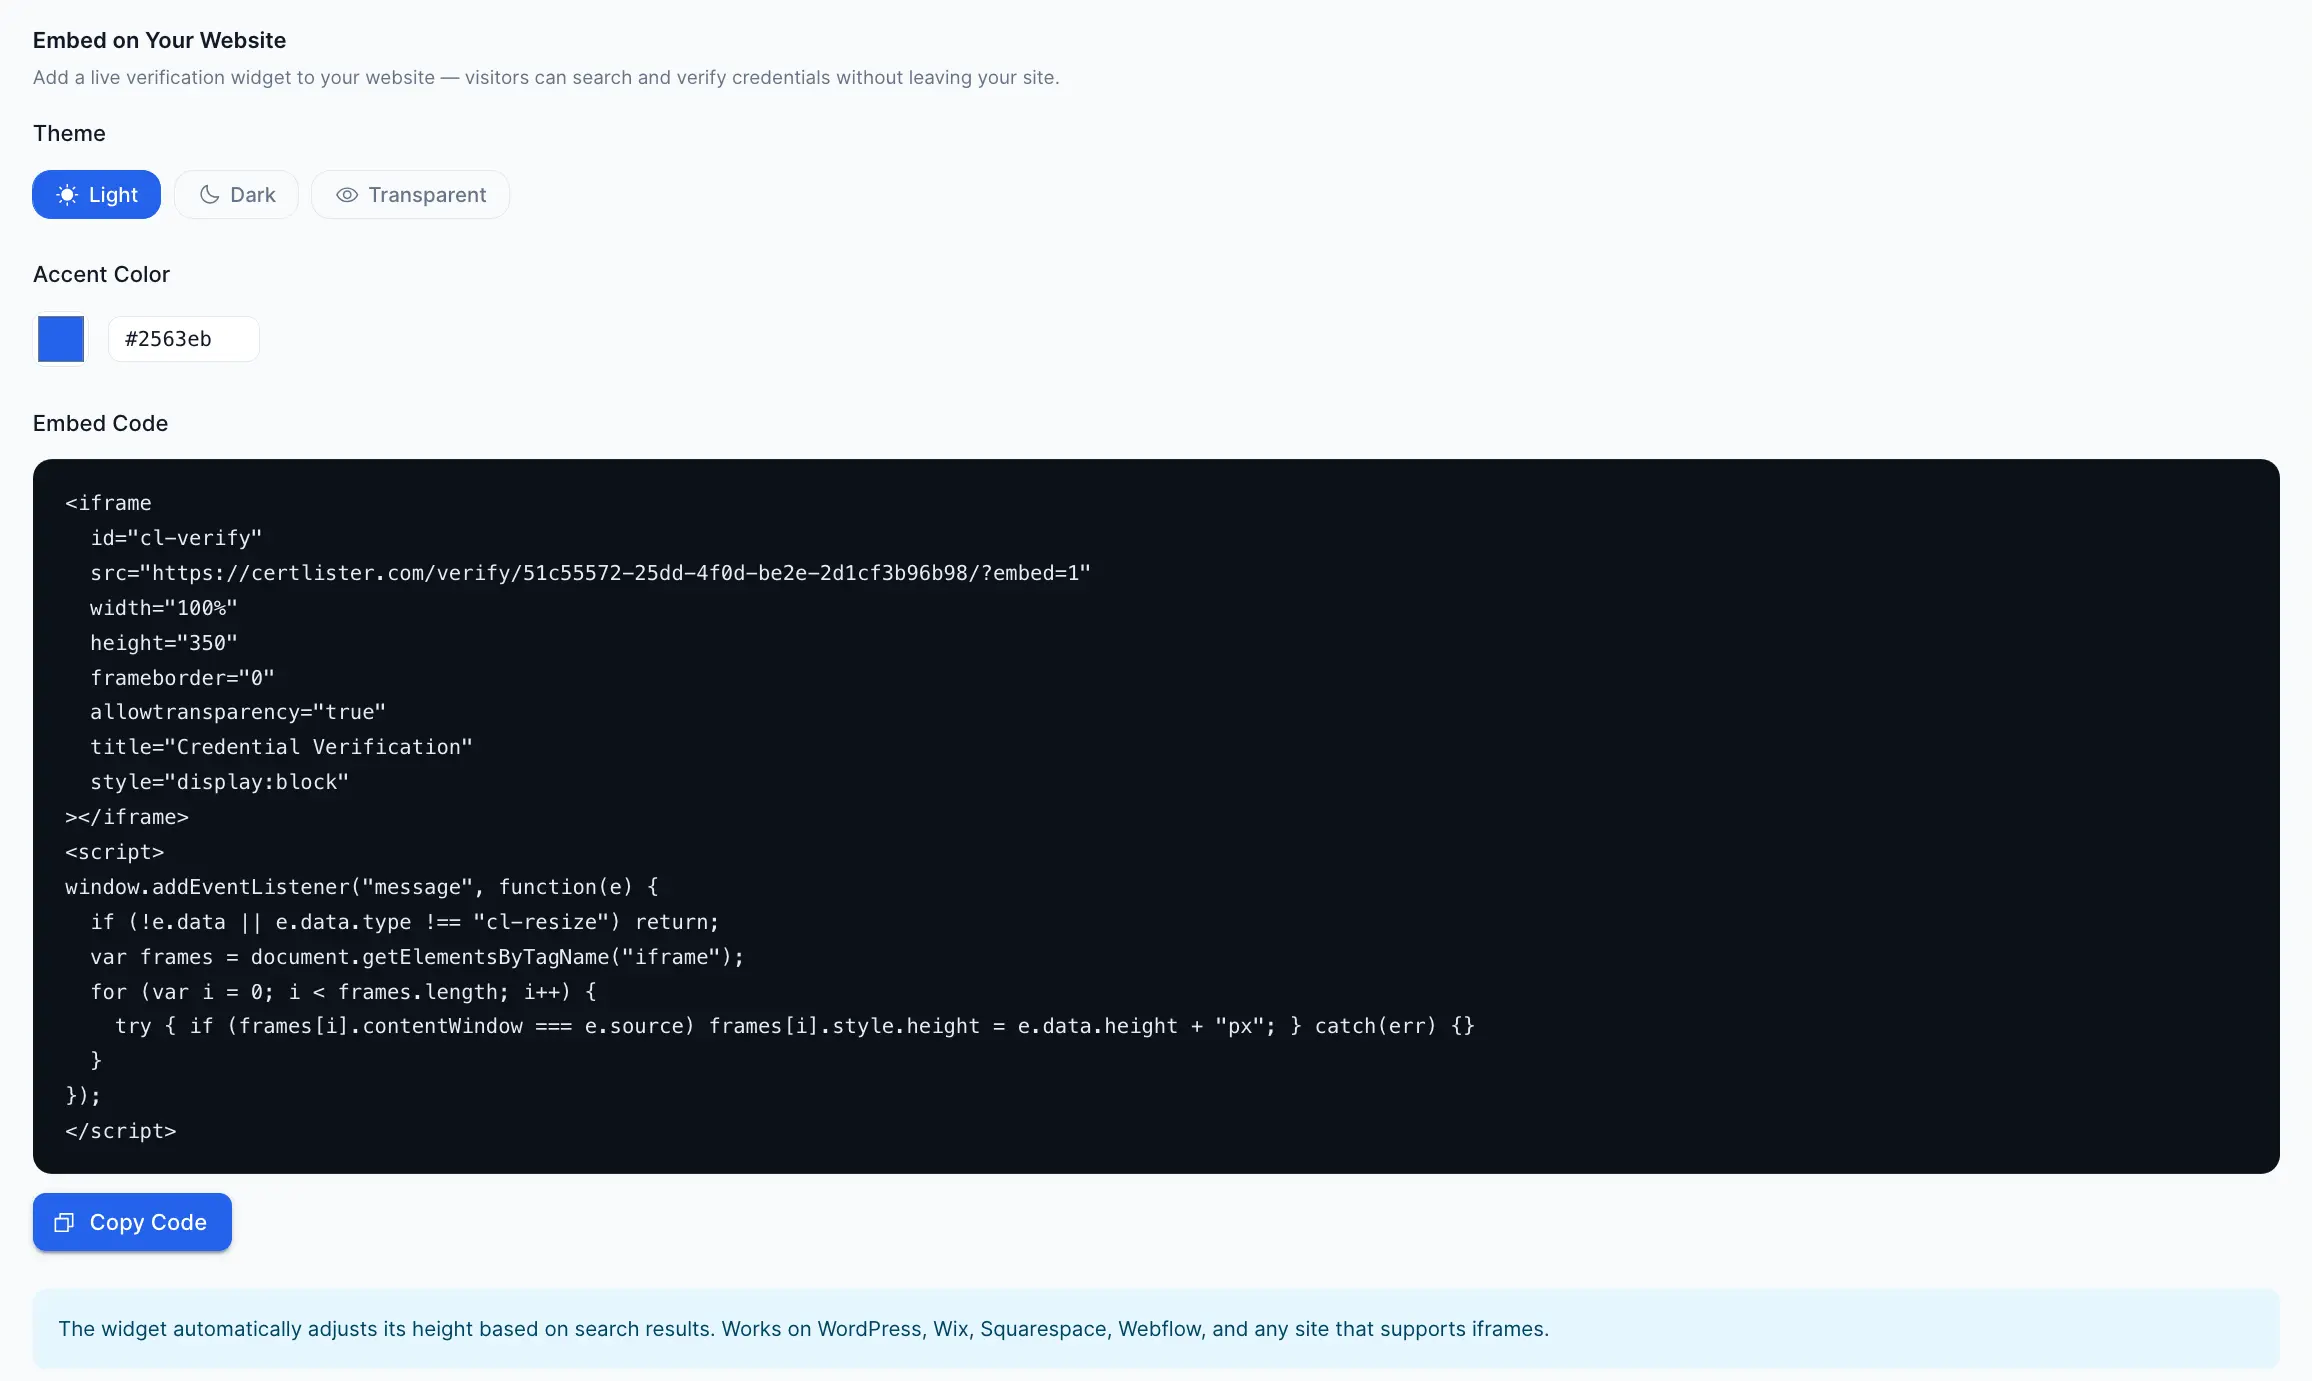The height and width of the screenshot is (1381, 2313).
Task: Select the Dark theme
Action: point(236,194)
